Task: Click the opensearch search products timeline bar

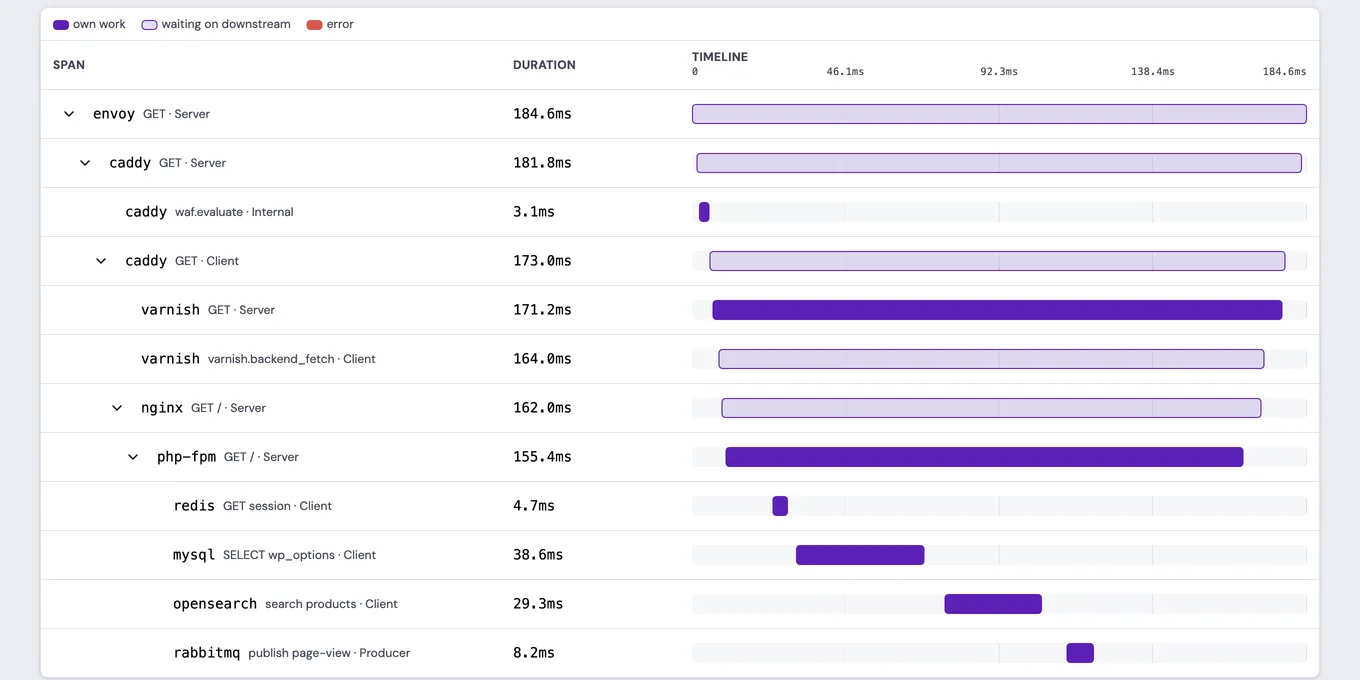Action: click(x=993, y=604)
